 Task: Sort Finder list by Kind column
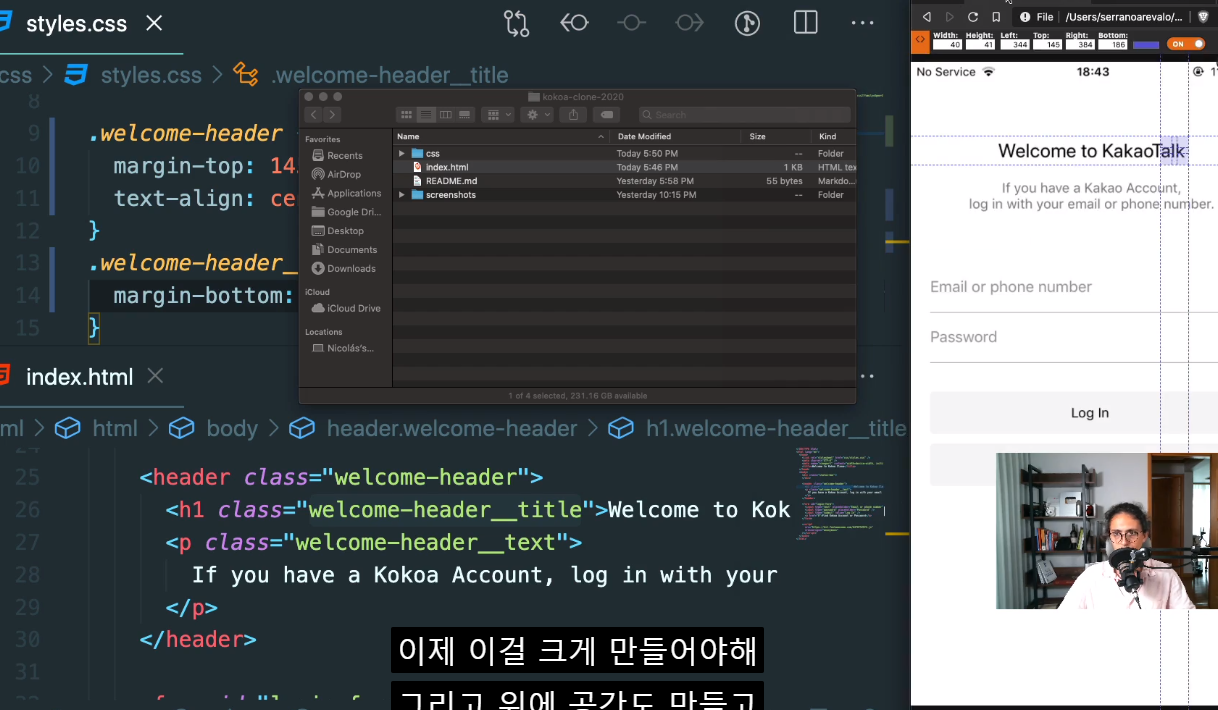(x=834, y=136)
